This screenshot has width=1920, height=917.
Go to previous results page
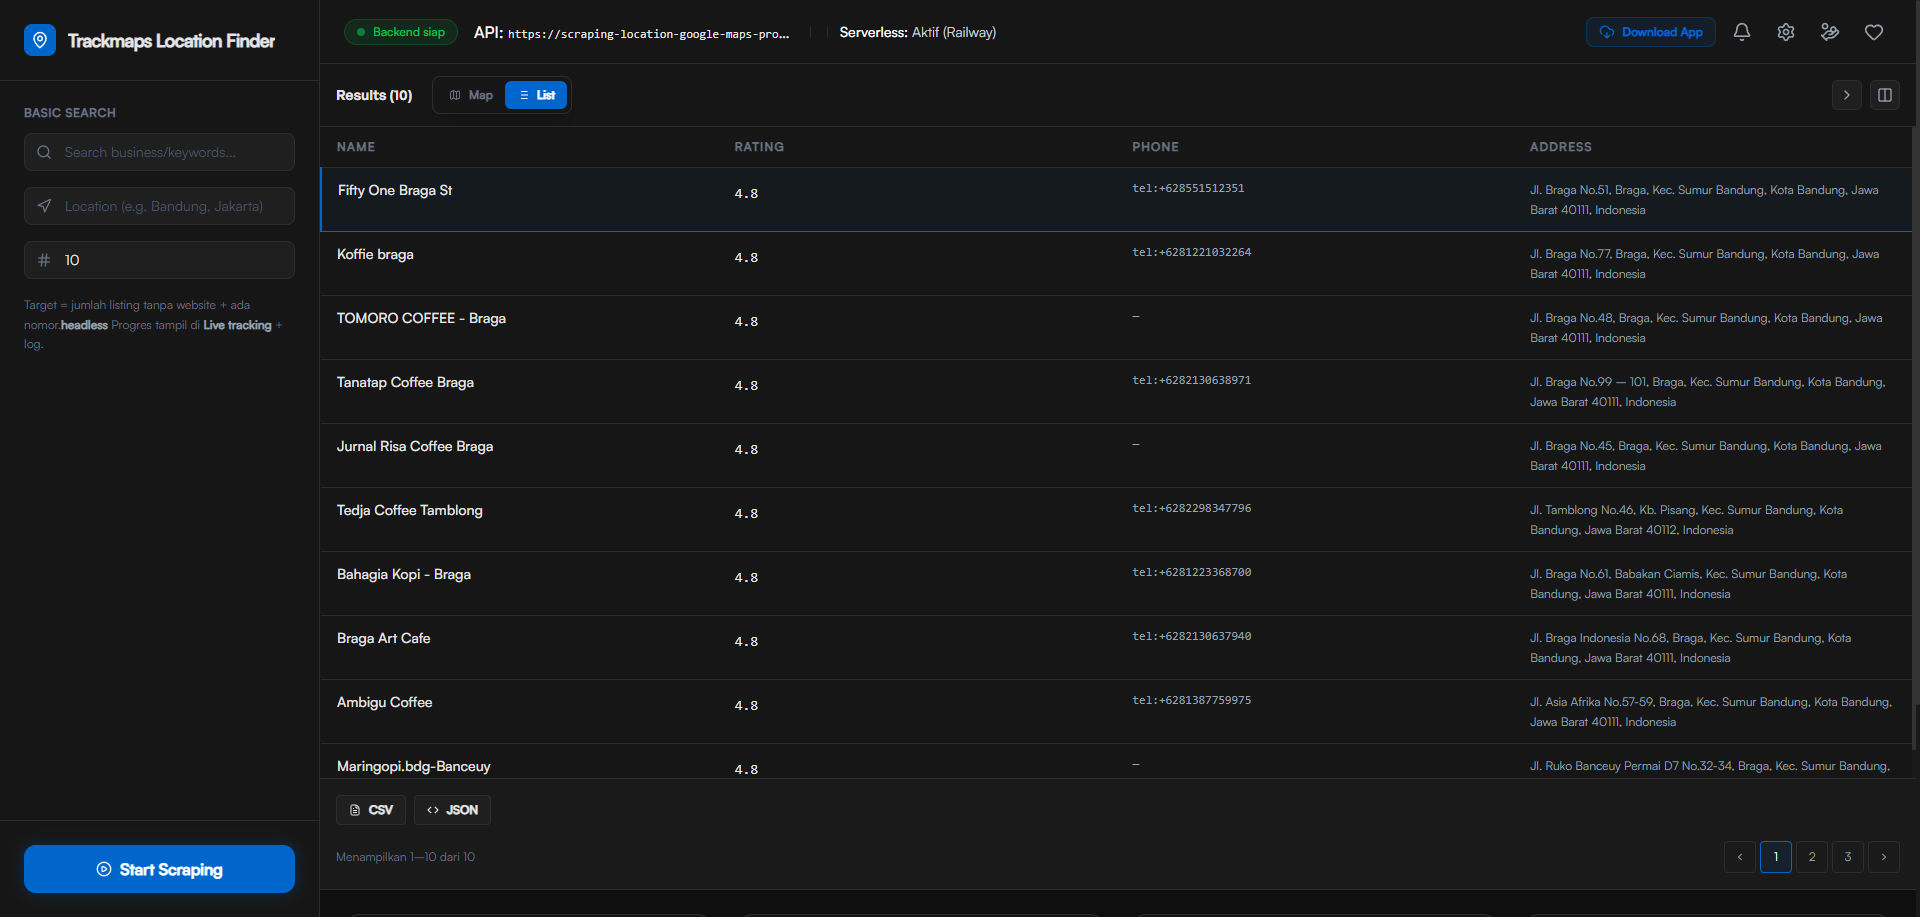pyautogui.click(x=1740, y=857)
